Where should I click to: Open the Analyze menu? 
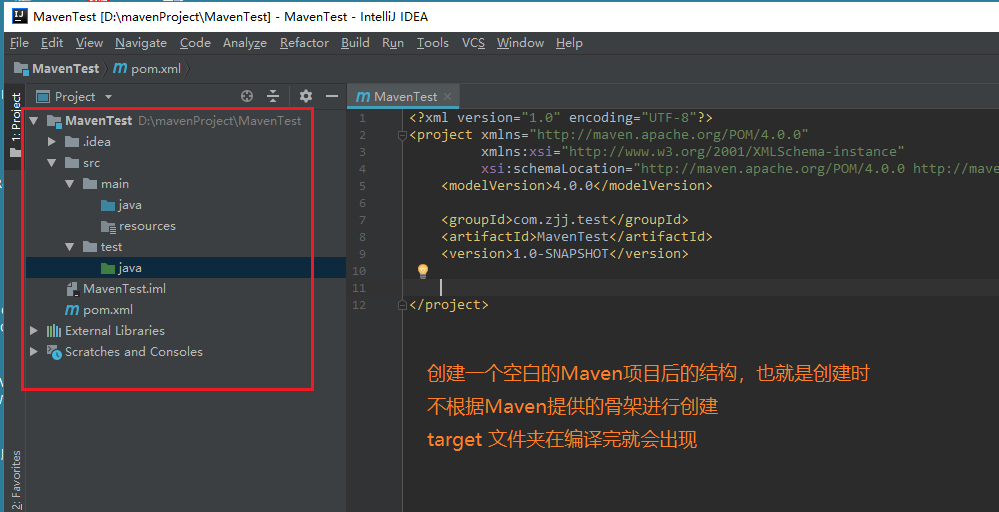coord(245,43)
